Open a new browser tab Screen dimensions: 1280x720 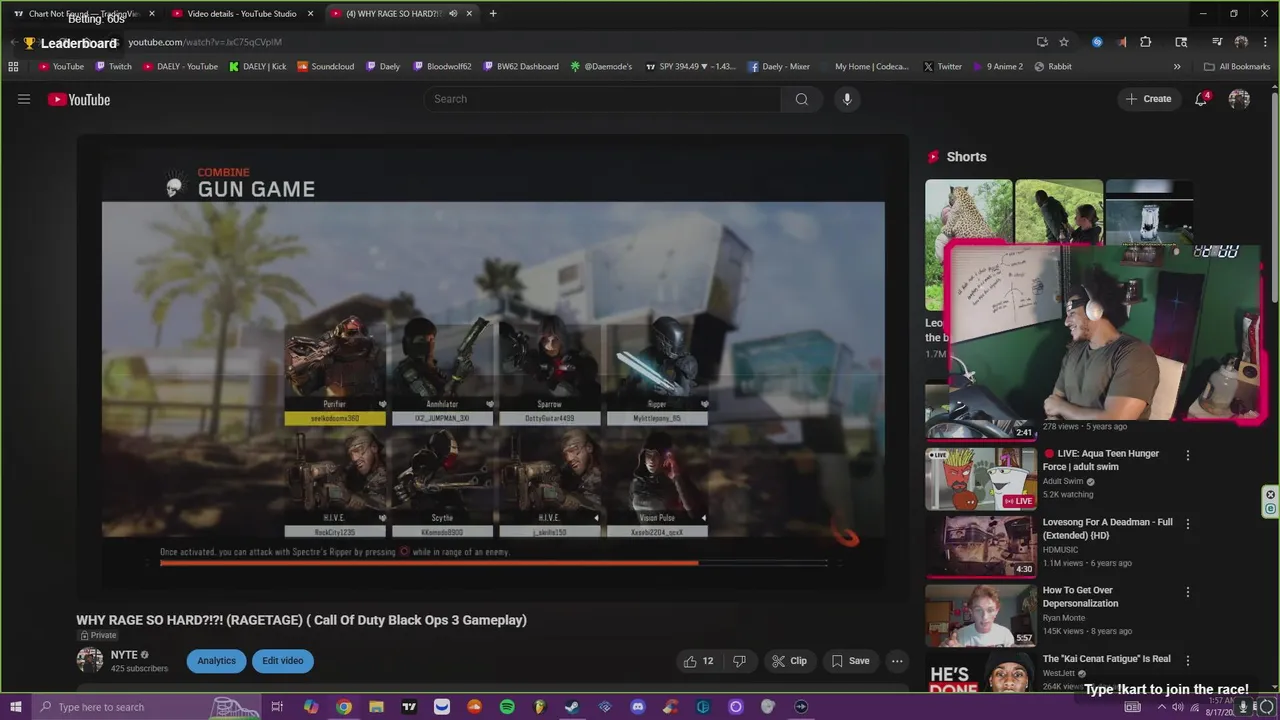[x=493, y=14]
